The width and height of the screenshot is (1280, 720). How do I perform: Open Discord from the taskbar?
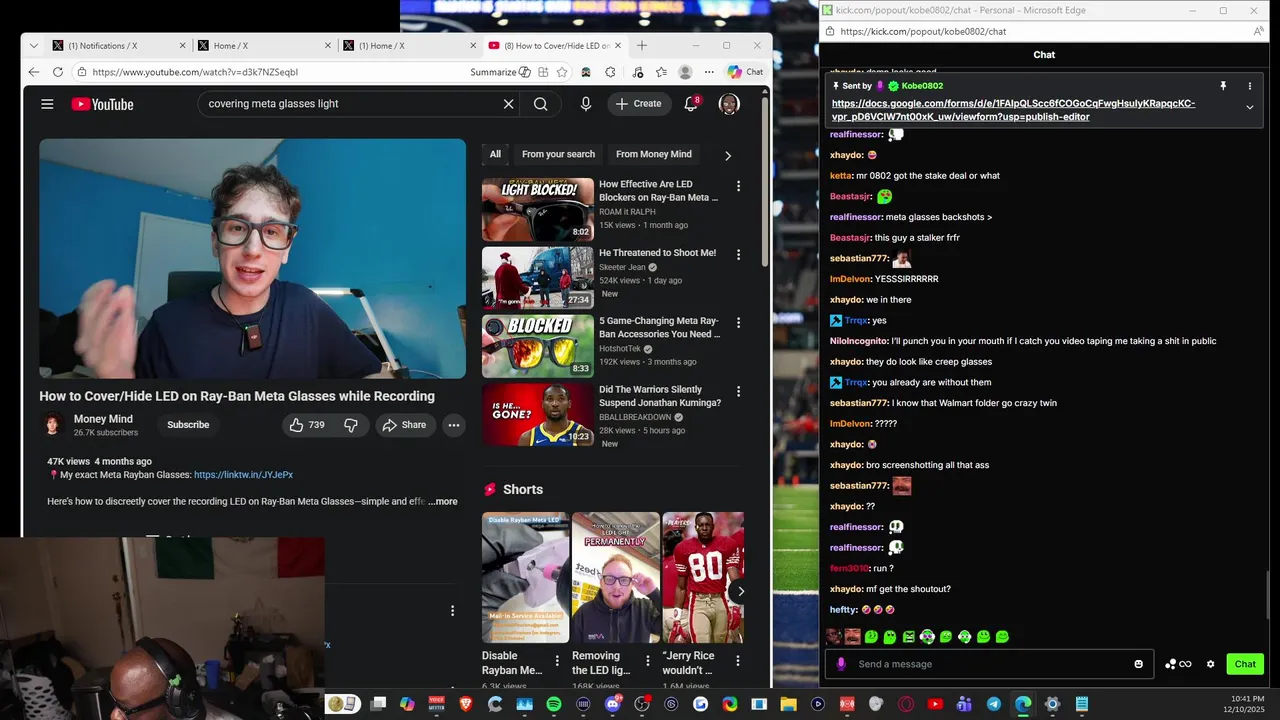(612, 704)
